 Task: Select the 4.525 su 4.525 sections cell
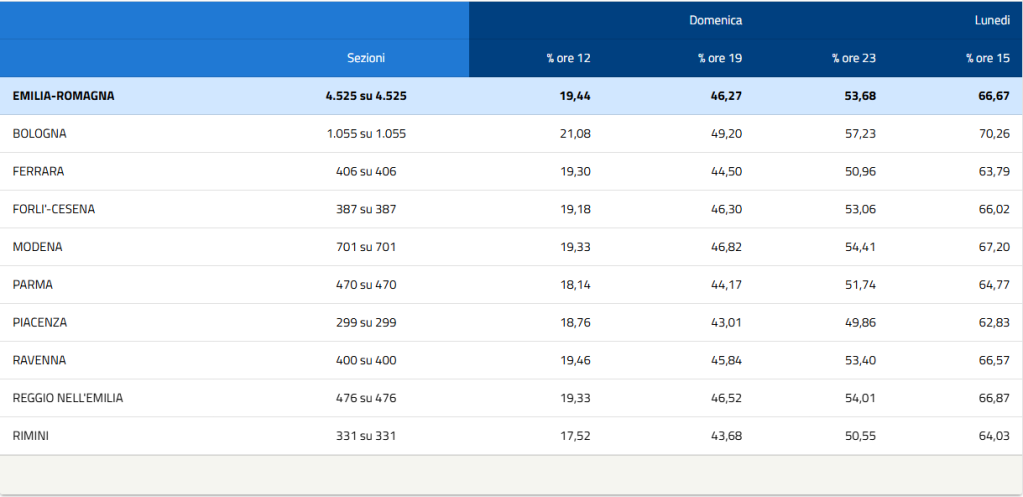366,96
